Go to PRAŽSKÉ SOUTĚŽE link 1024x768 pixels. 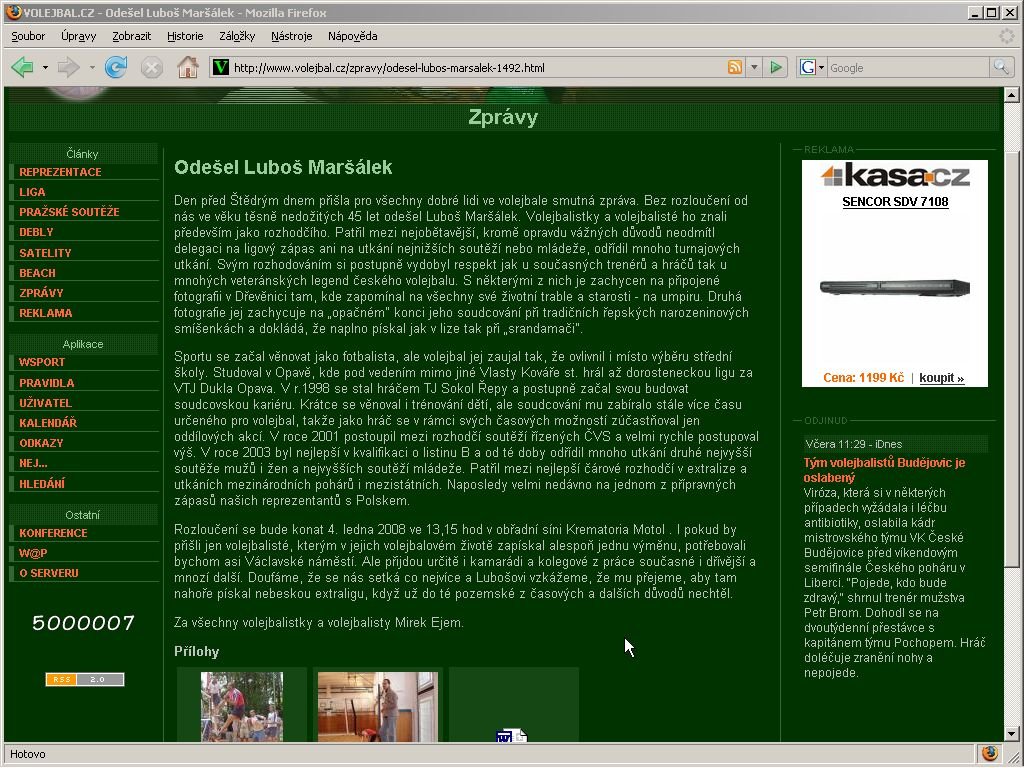tap(69, 212)
